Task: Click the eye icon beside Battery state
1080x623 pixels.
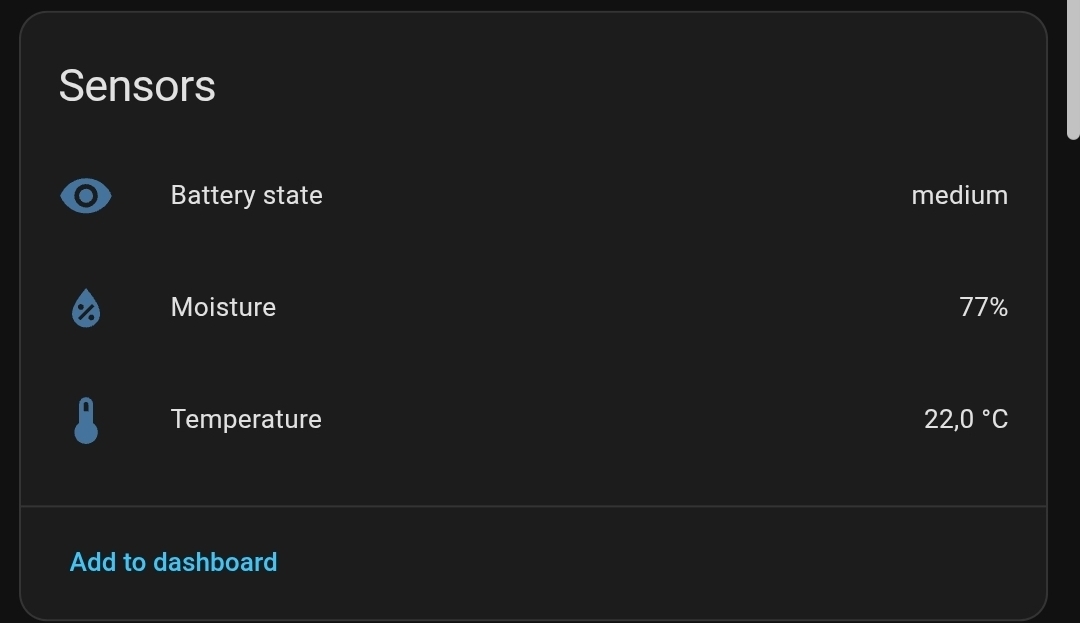Action: click(x=86, y=196)
